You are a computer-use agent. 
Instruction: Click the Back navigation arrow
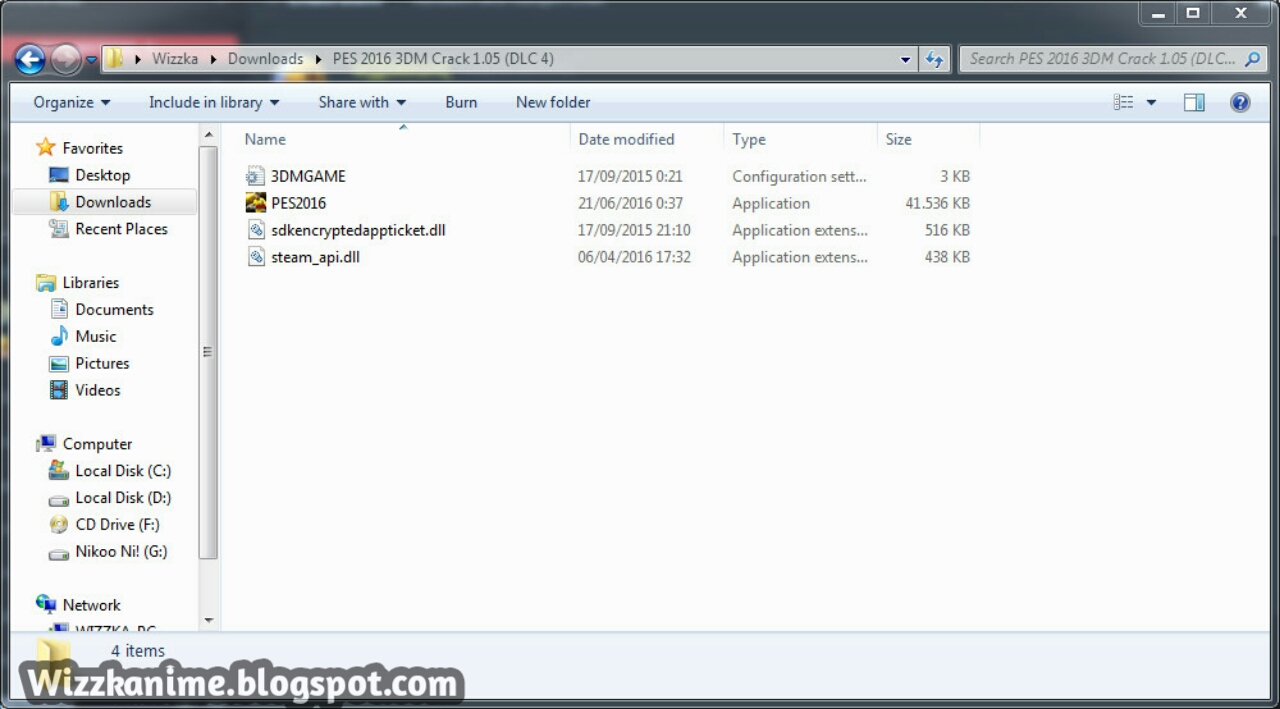click(x=30, y=60)
